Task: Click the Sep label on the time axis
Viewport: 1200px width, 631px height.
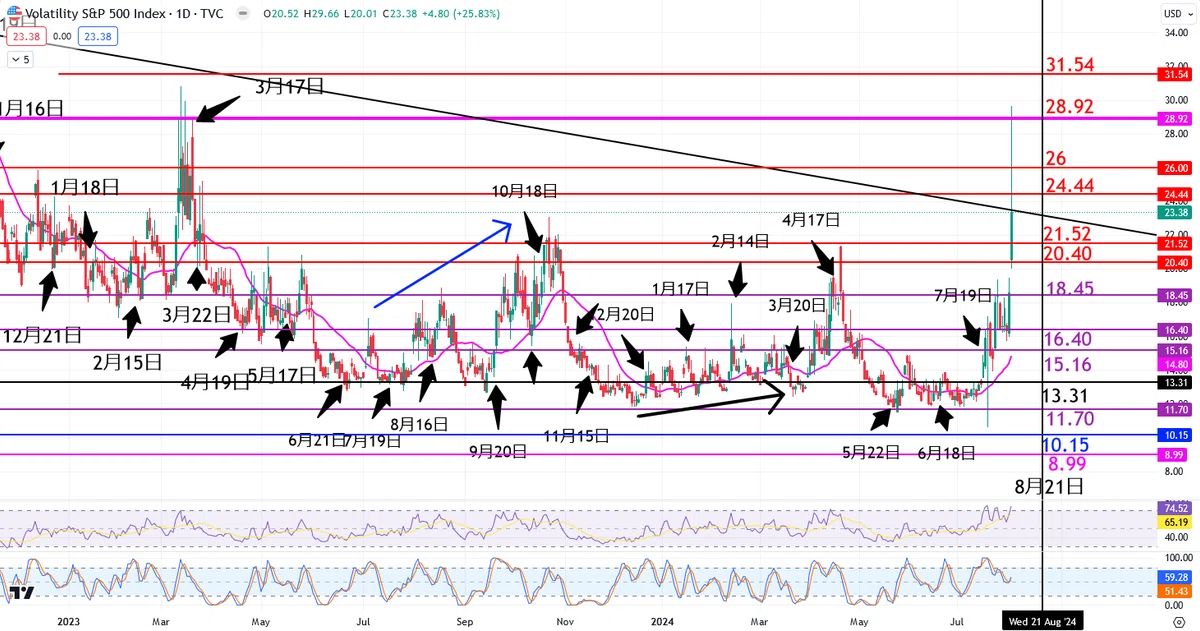Action: coord(464,621)
